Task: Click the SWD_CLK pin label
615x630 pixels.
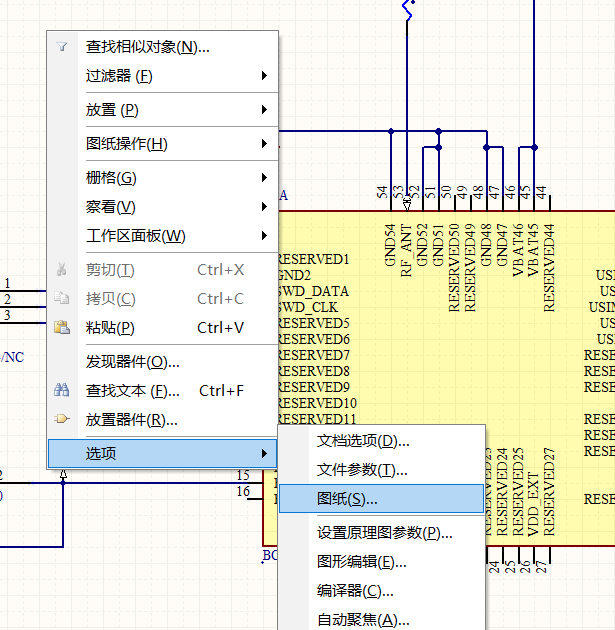Action: coord(309,307)
